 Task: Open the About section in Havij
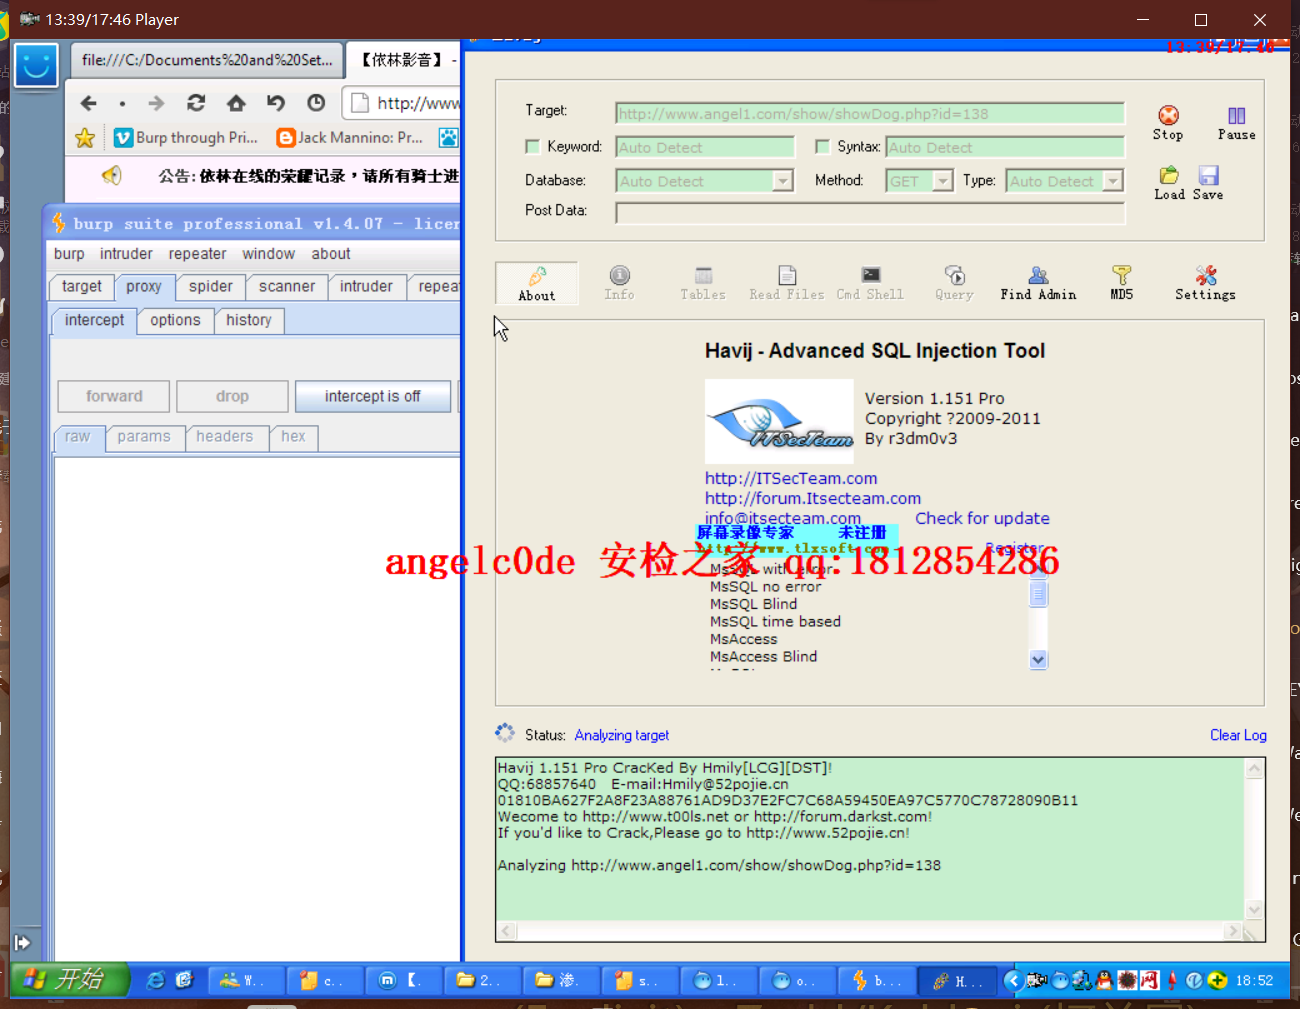537,283
